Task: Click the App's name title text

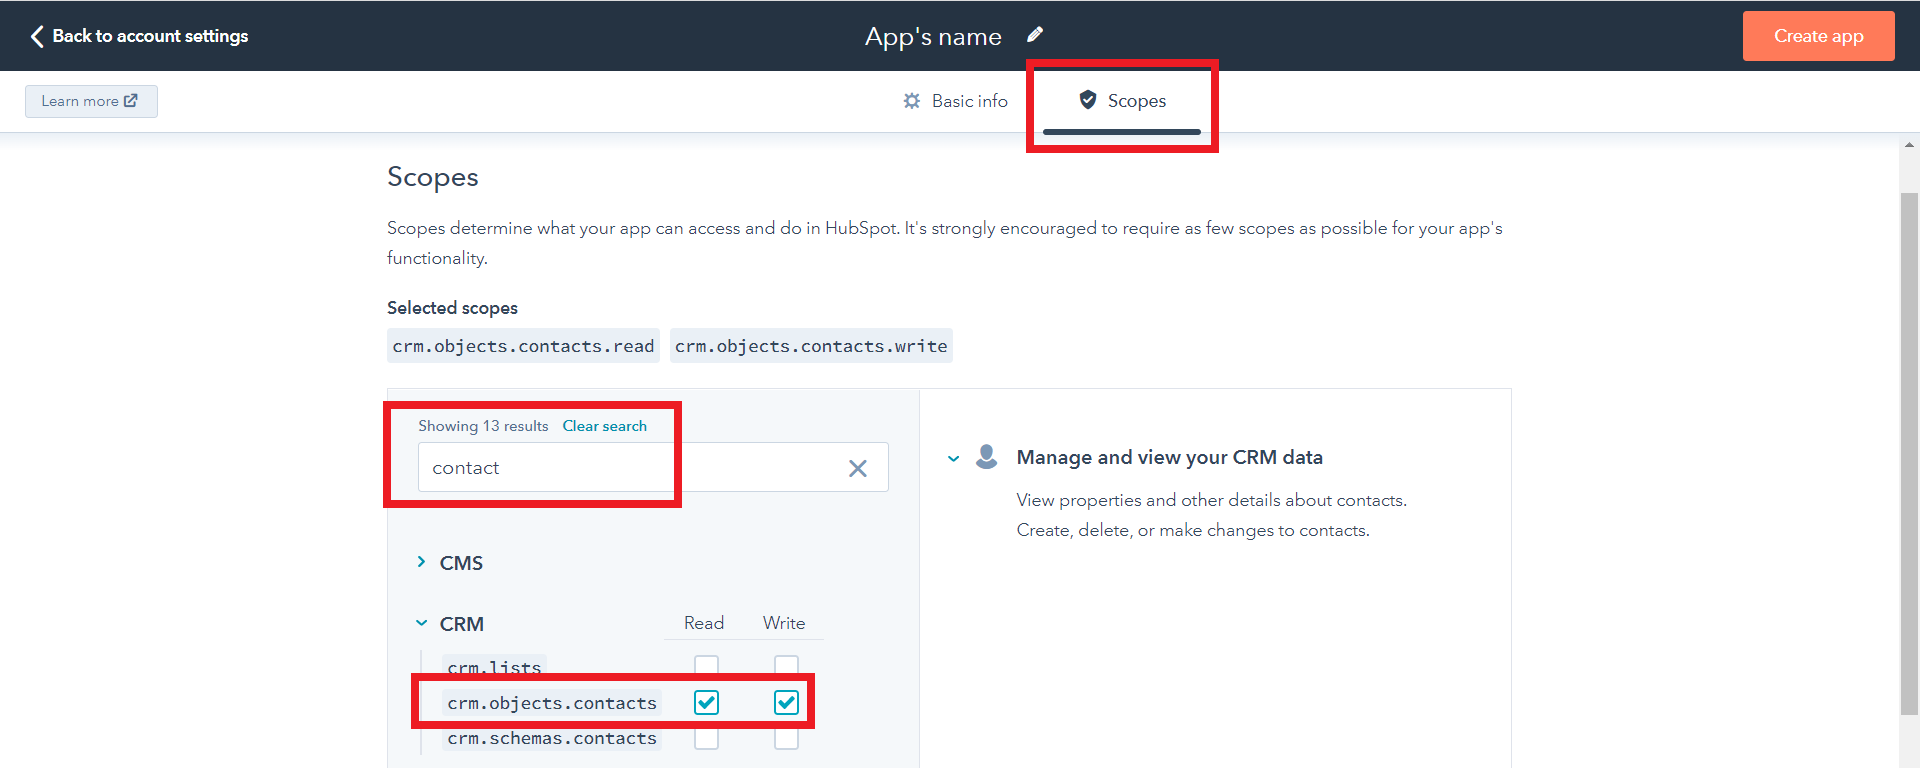Action: coord(933,36)
